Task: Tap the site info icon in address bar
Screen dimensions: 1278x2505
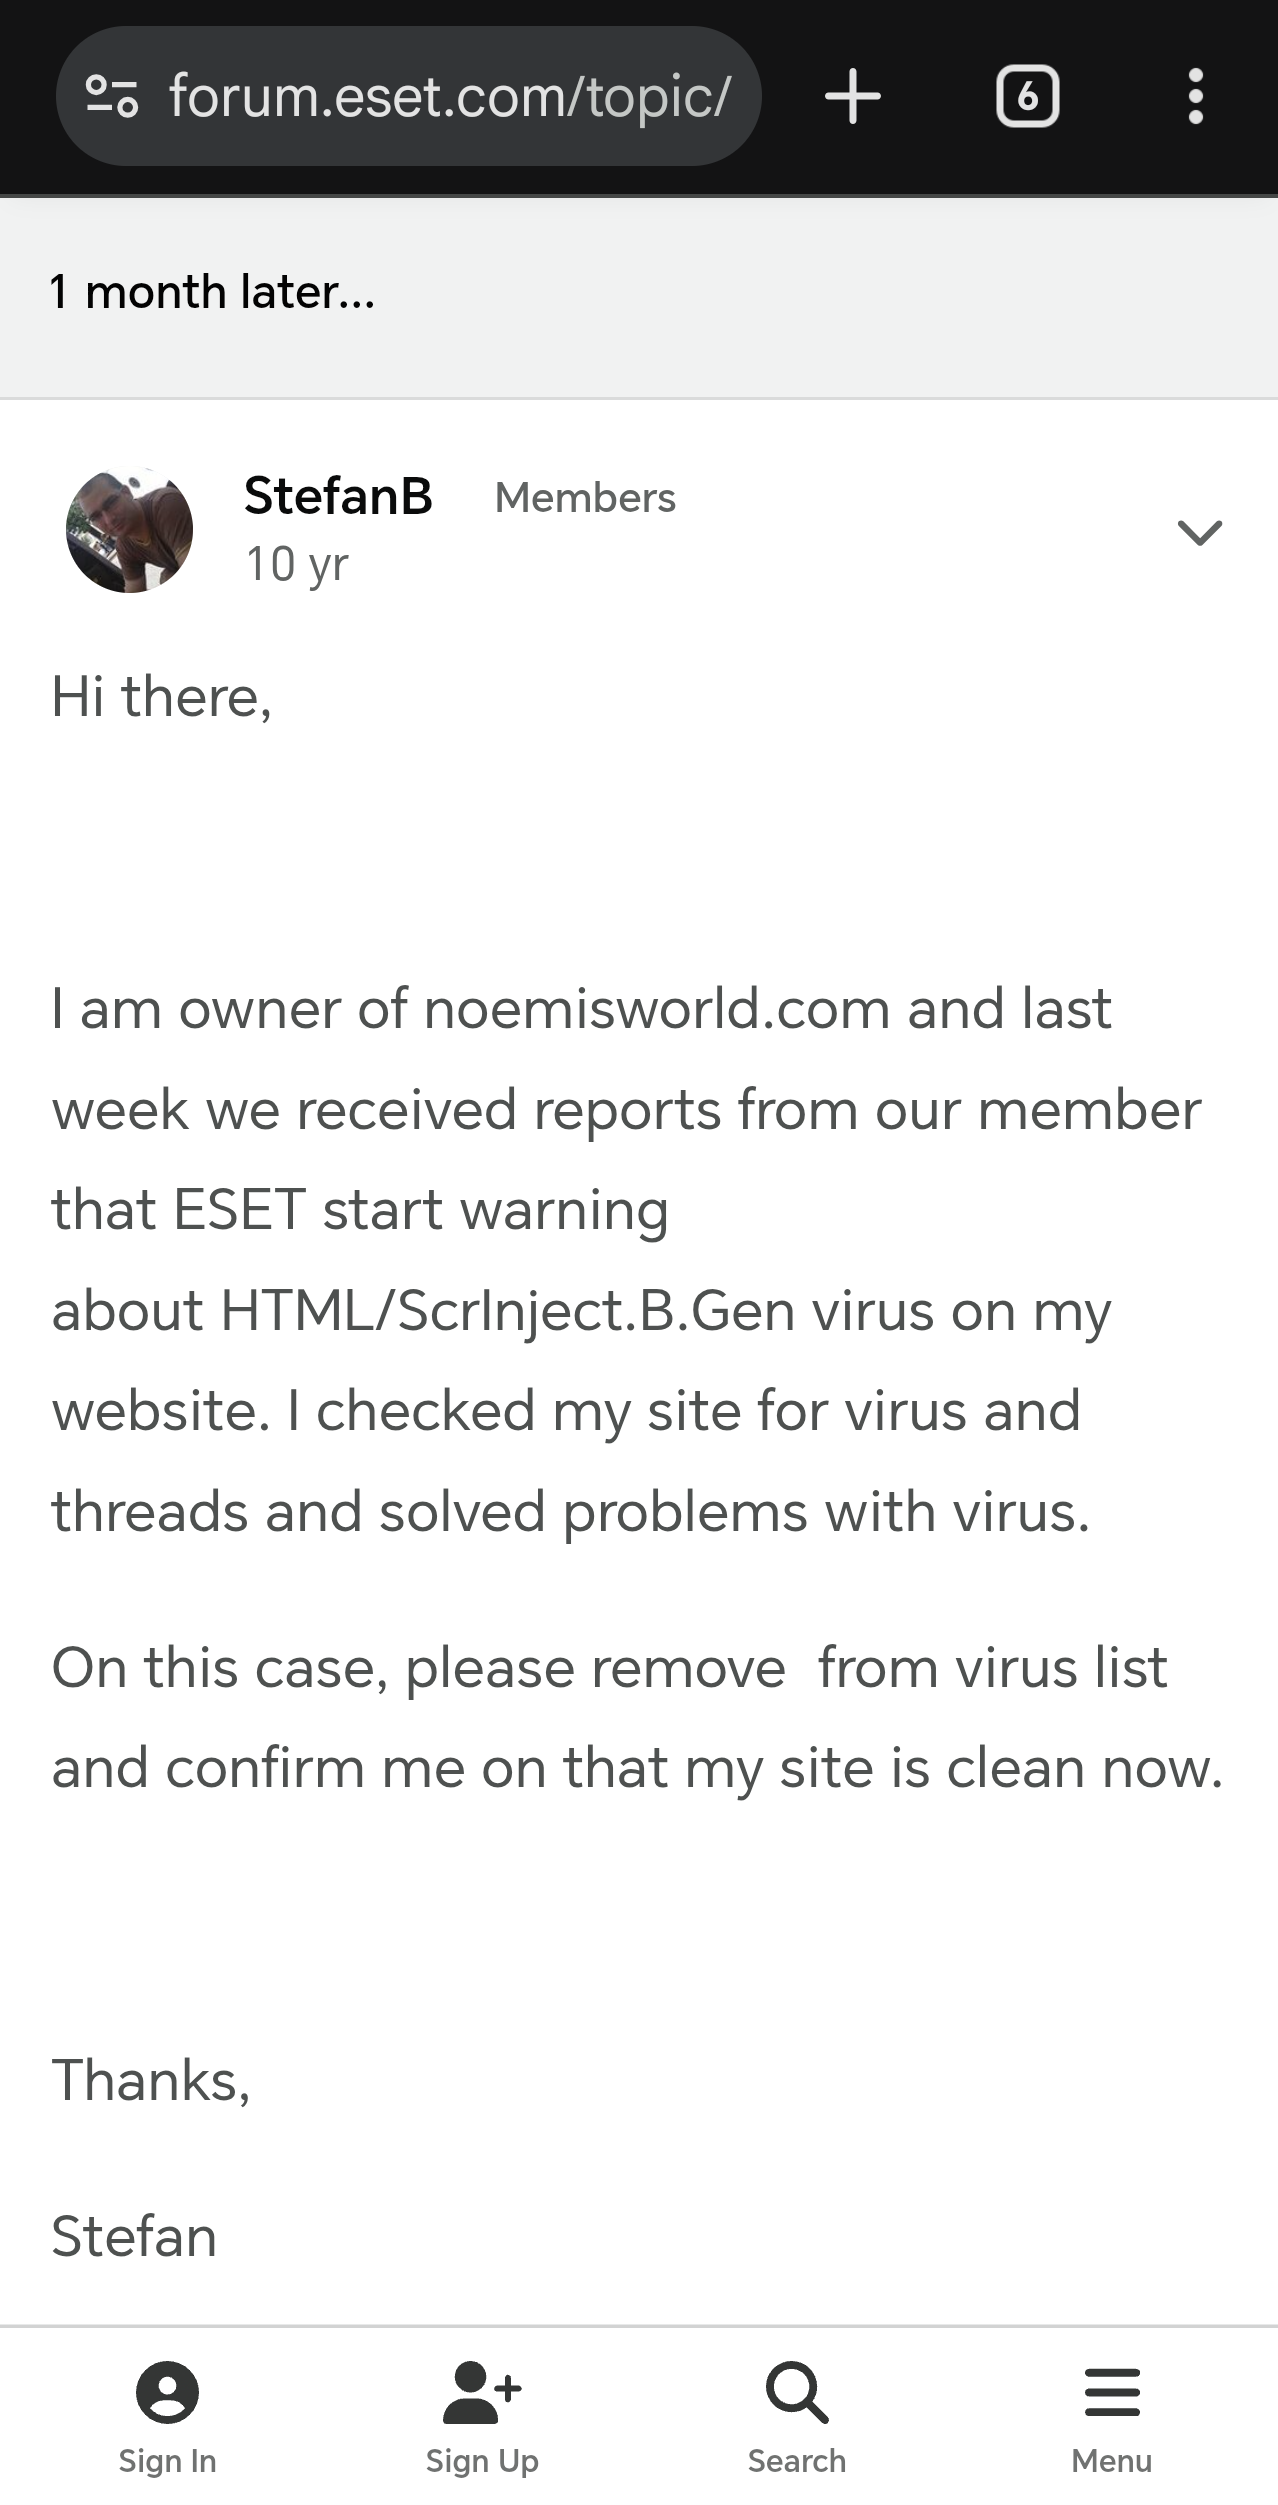Action: (112, 97)
